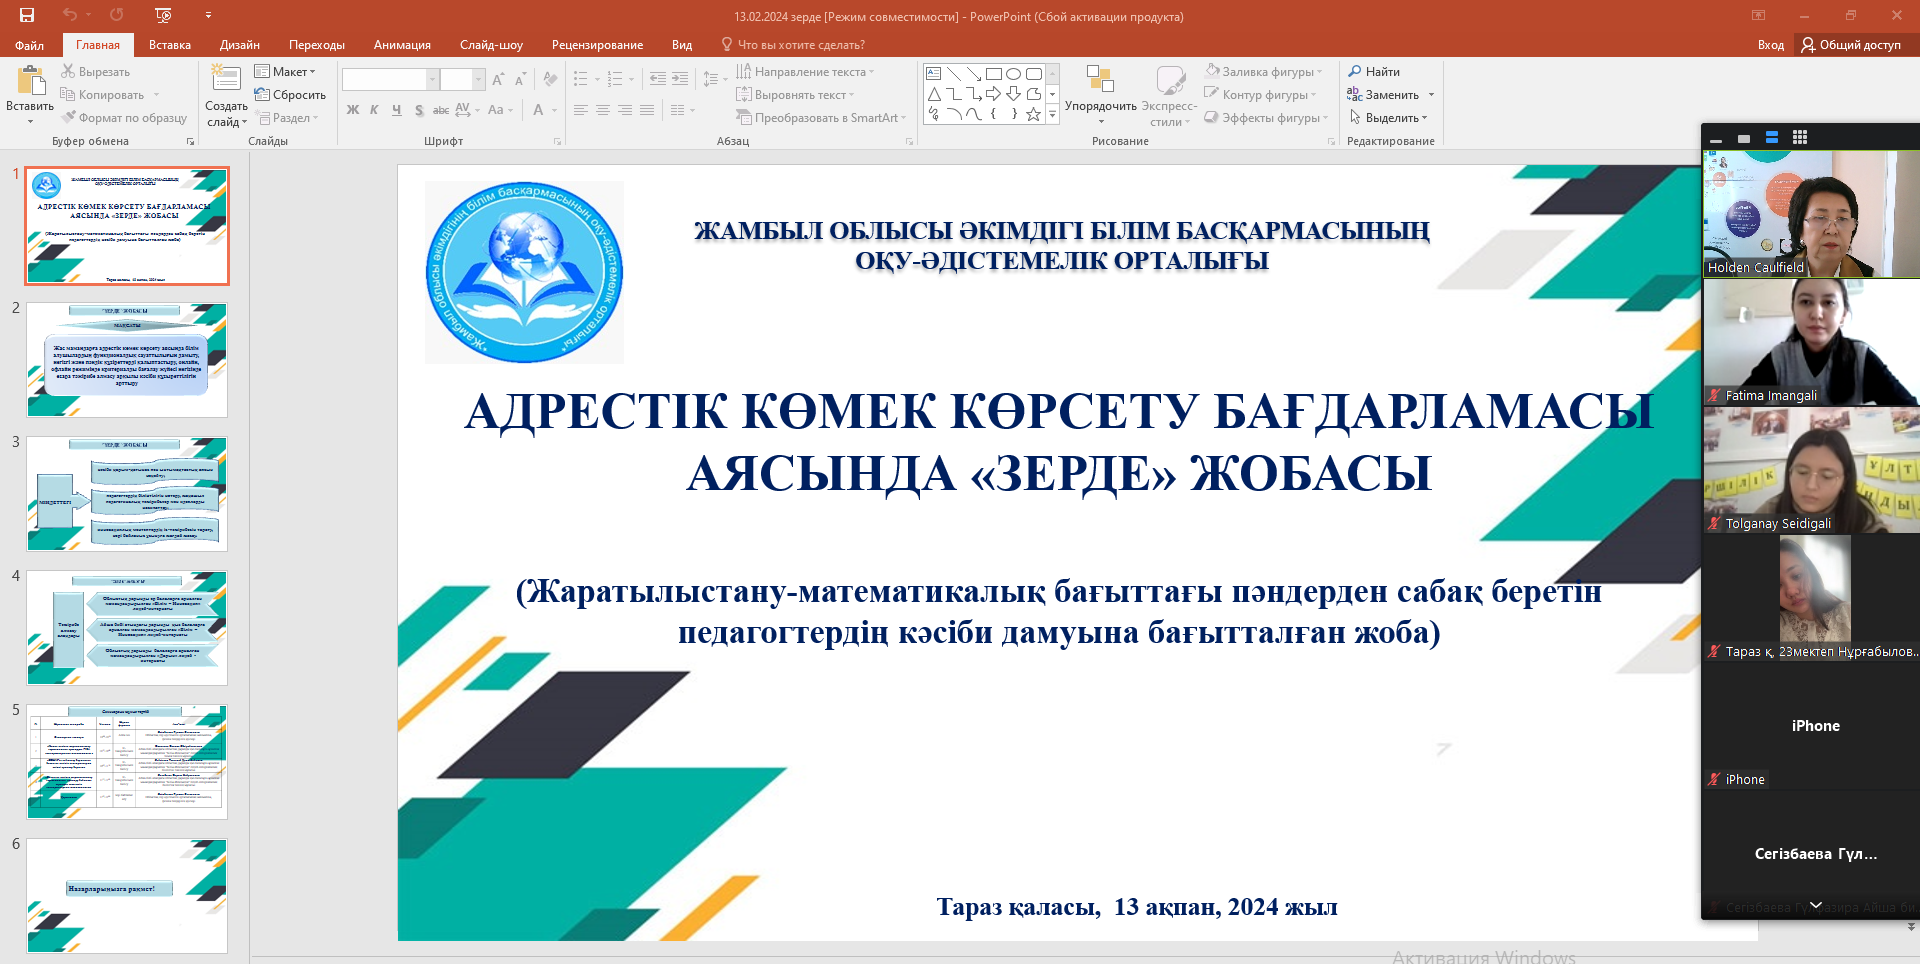Viewport: 1920px width, 964px height.
Task: Click Найти to search in presentation
Action: [x=1374, y=71]
